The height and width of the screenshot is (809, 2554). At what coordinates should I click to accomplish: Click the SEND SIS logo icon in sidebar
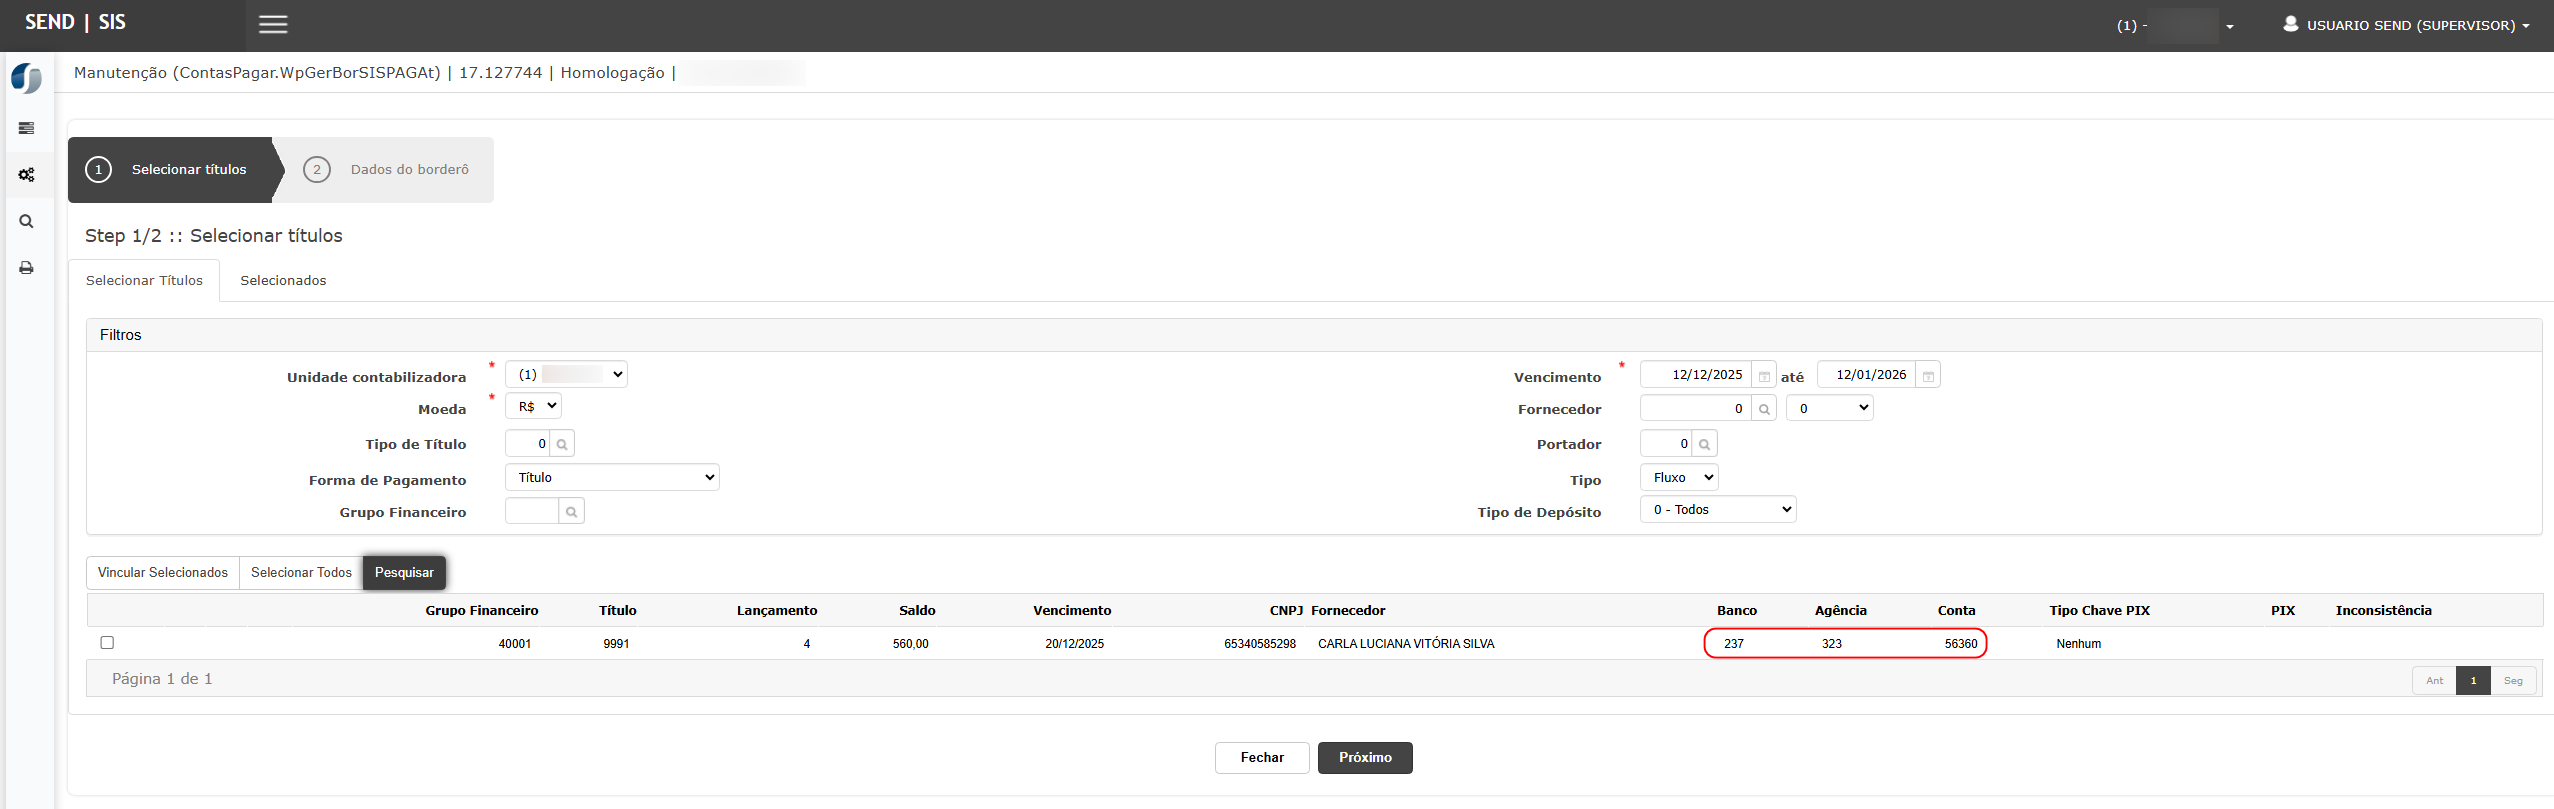(27, 78)
